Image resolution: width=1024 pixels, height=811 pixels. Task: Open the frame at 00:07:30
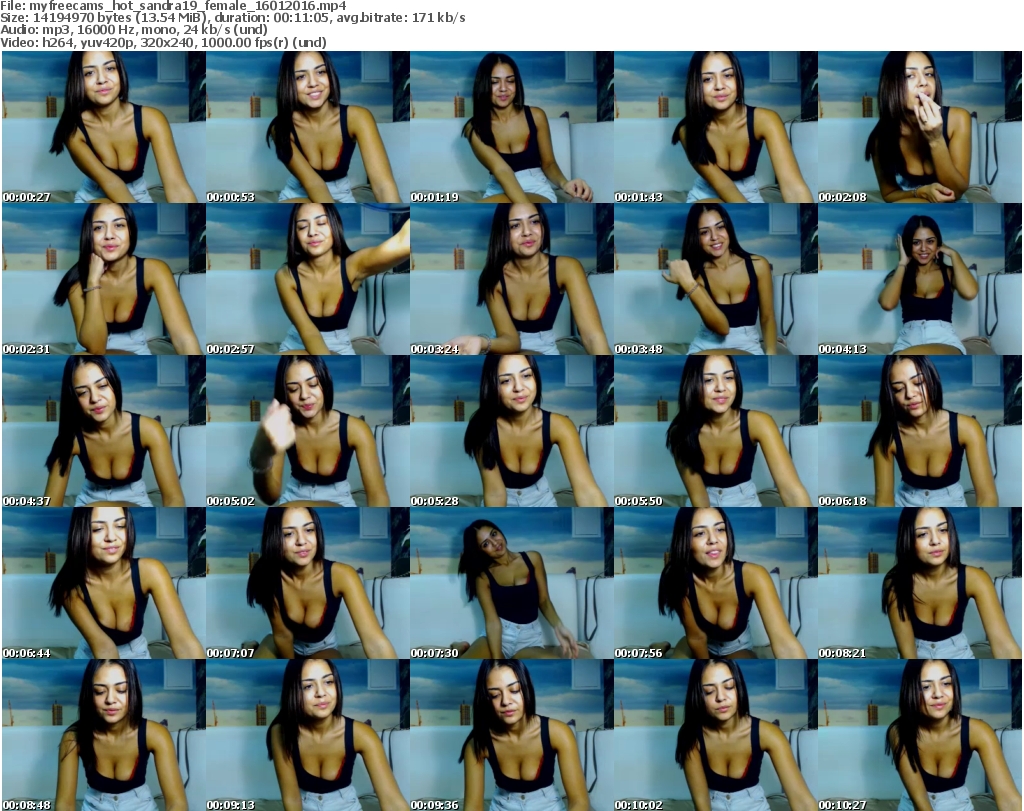(x=512, y=583)
